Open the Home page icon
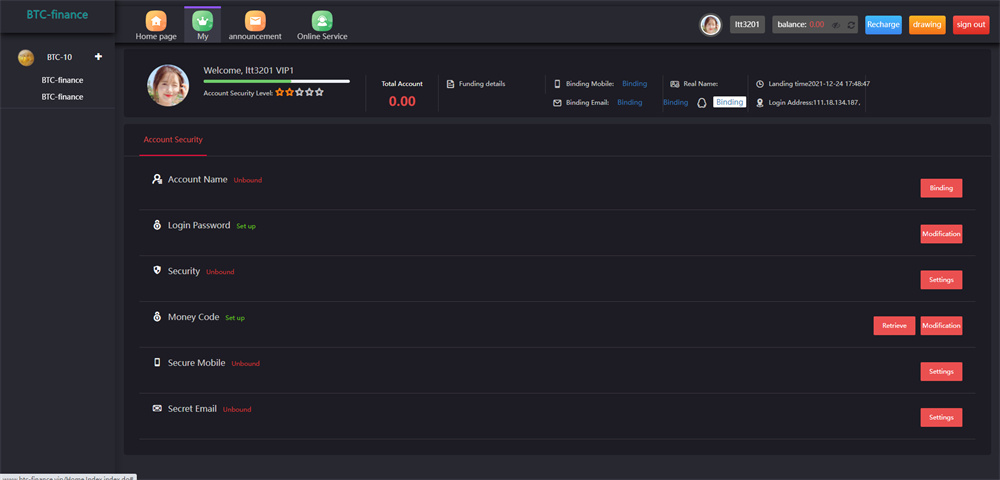The height and width of the screenshot is (480, 1000). coord(155,21)
